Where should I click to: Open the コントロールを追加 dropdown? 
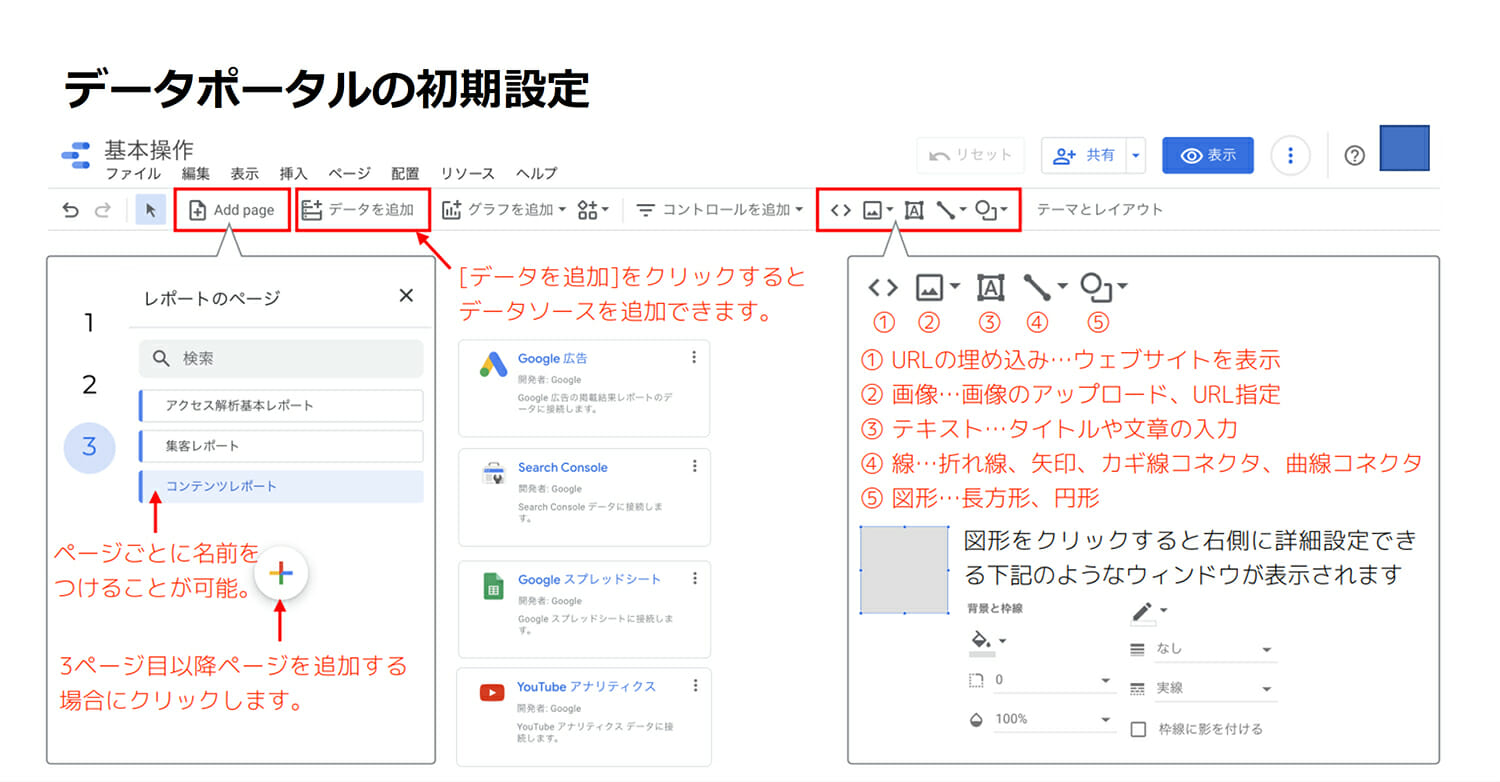pos(720,210)
